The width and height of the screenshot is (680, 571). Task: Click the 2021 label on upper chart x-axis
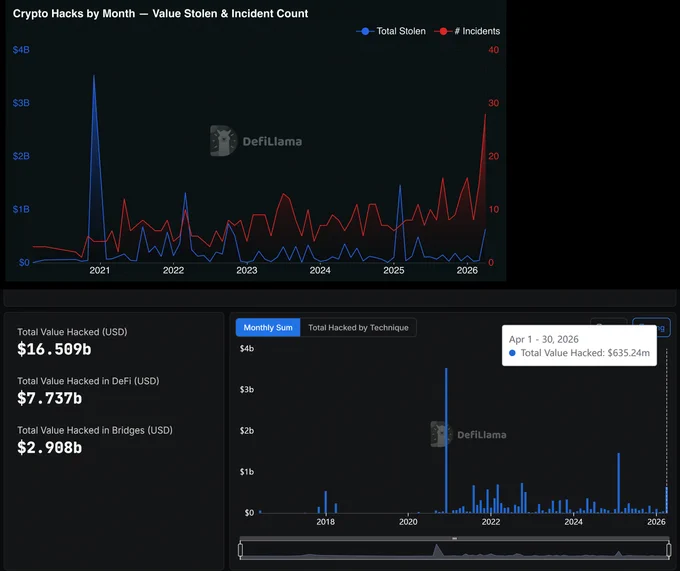tap(100, 271)
